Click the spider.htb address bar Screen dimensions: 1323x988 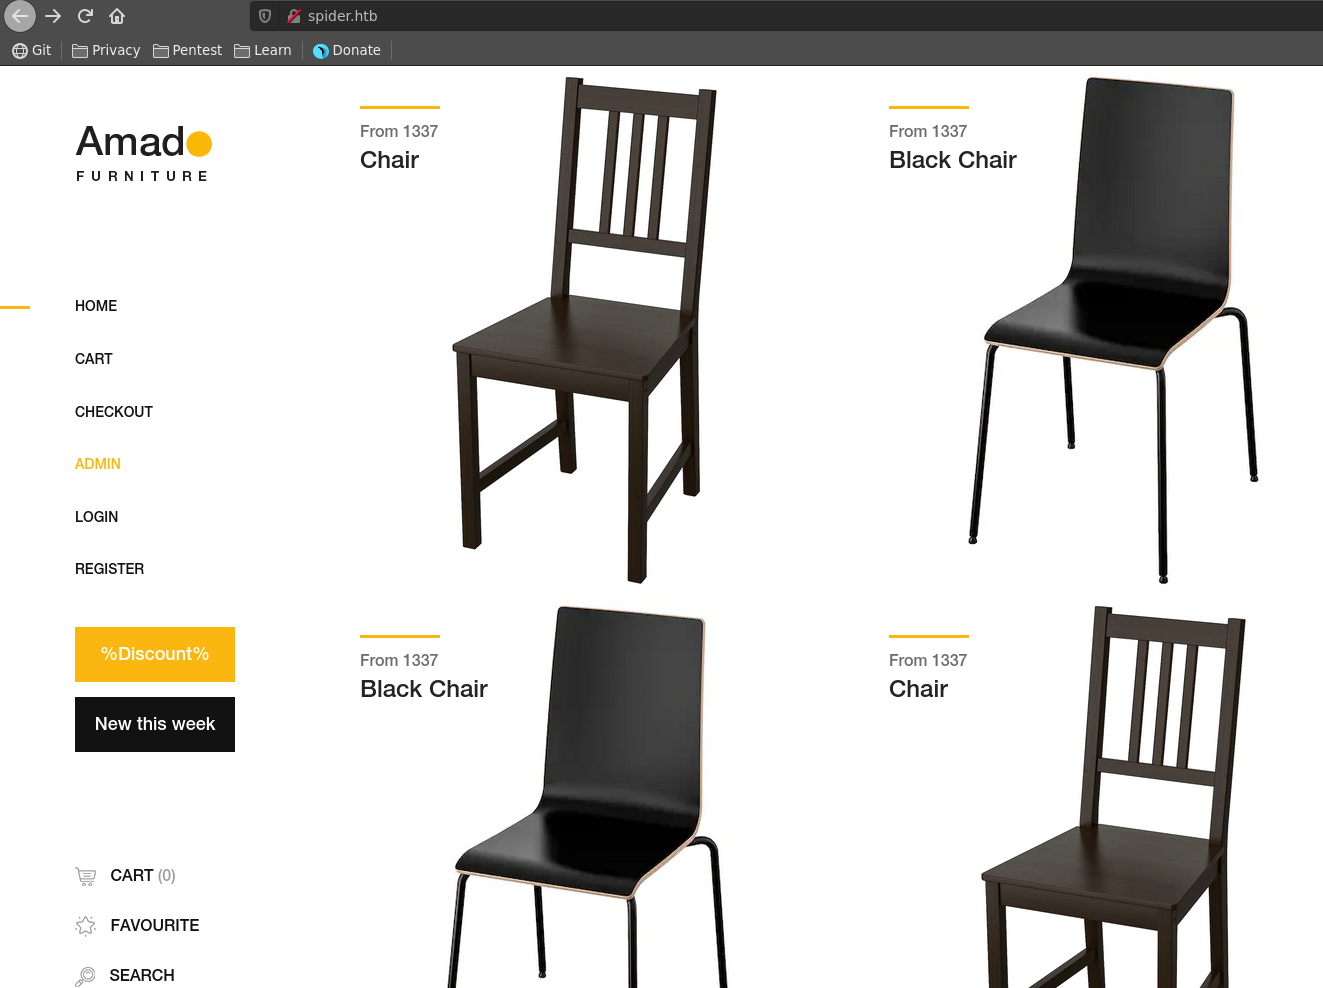click(785, 16)
